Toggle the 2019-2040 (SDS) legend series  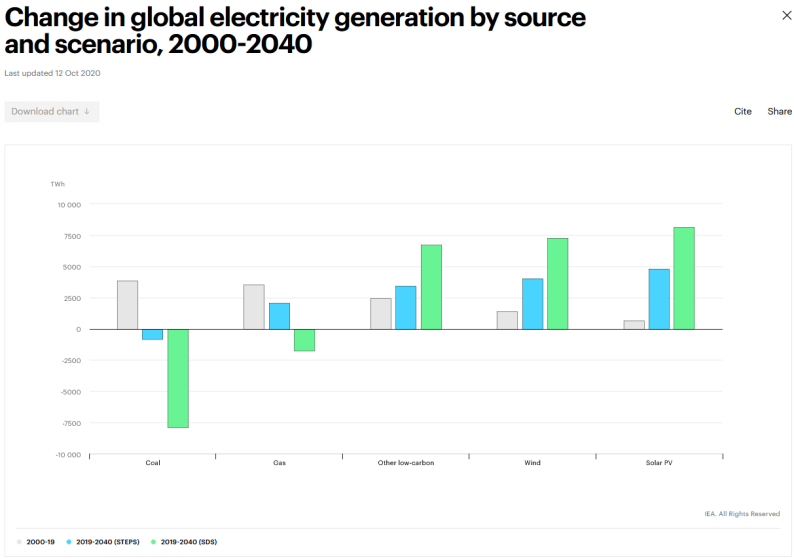[x=184, y=541]
